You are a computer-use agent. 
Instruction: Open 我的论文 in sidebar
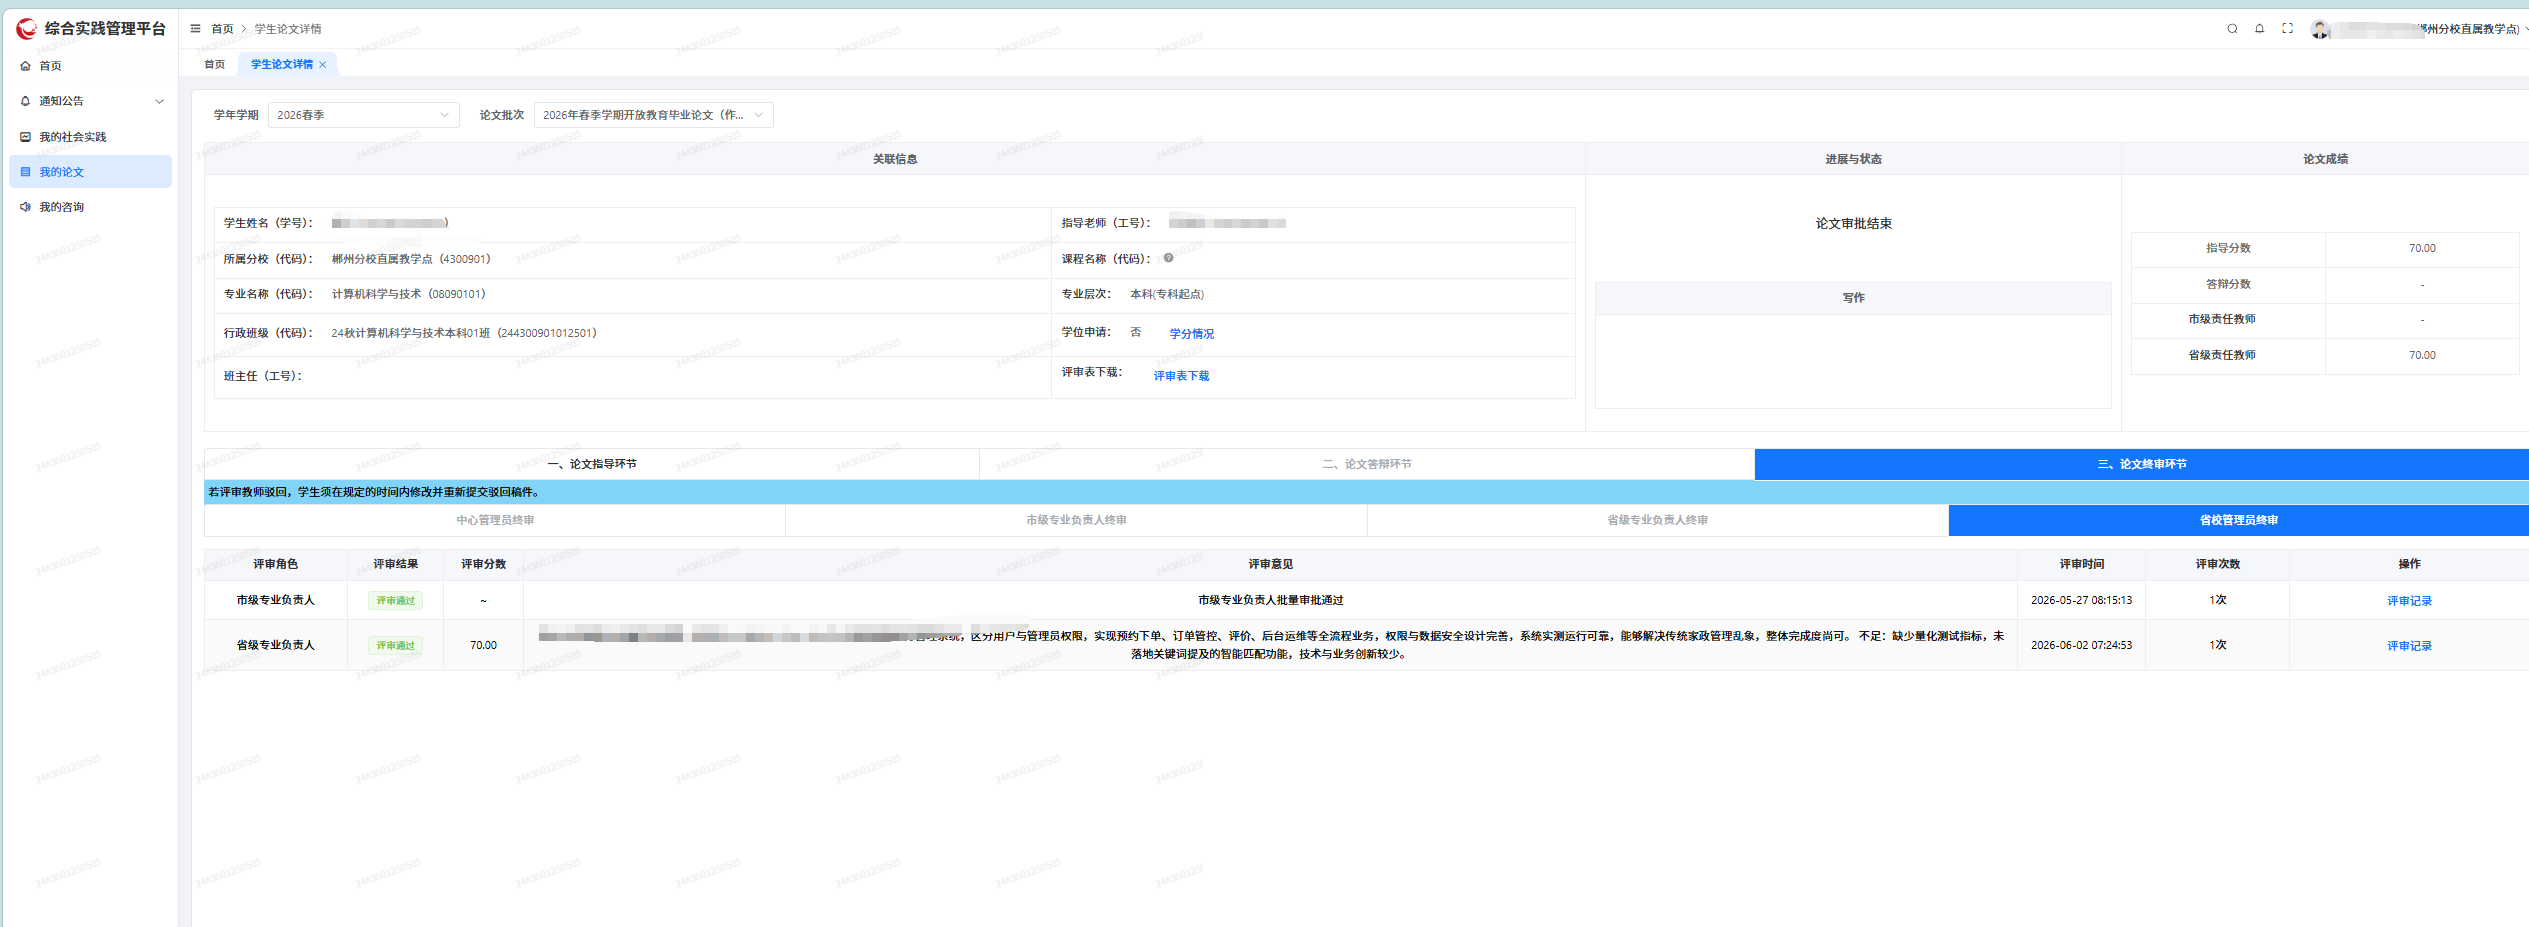tap(90, 172)
